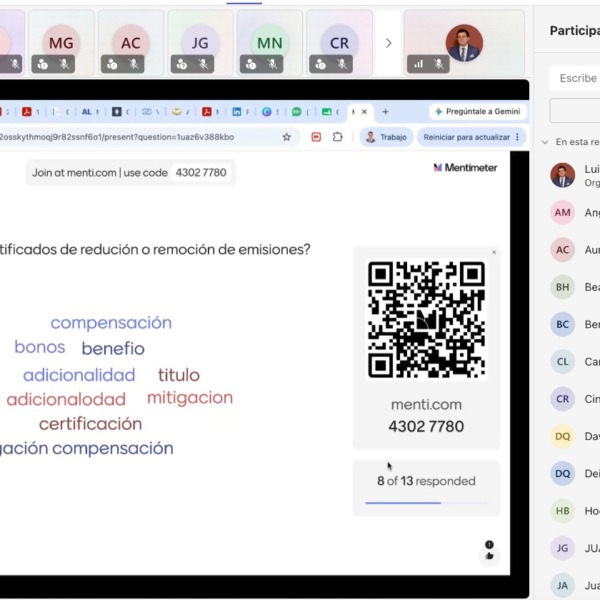The image size is (600, 600).
Task: Click the signal strength icon on the presenter's tile
Action: [418, 64]
